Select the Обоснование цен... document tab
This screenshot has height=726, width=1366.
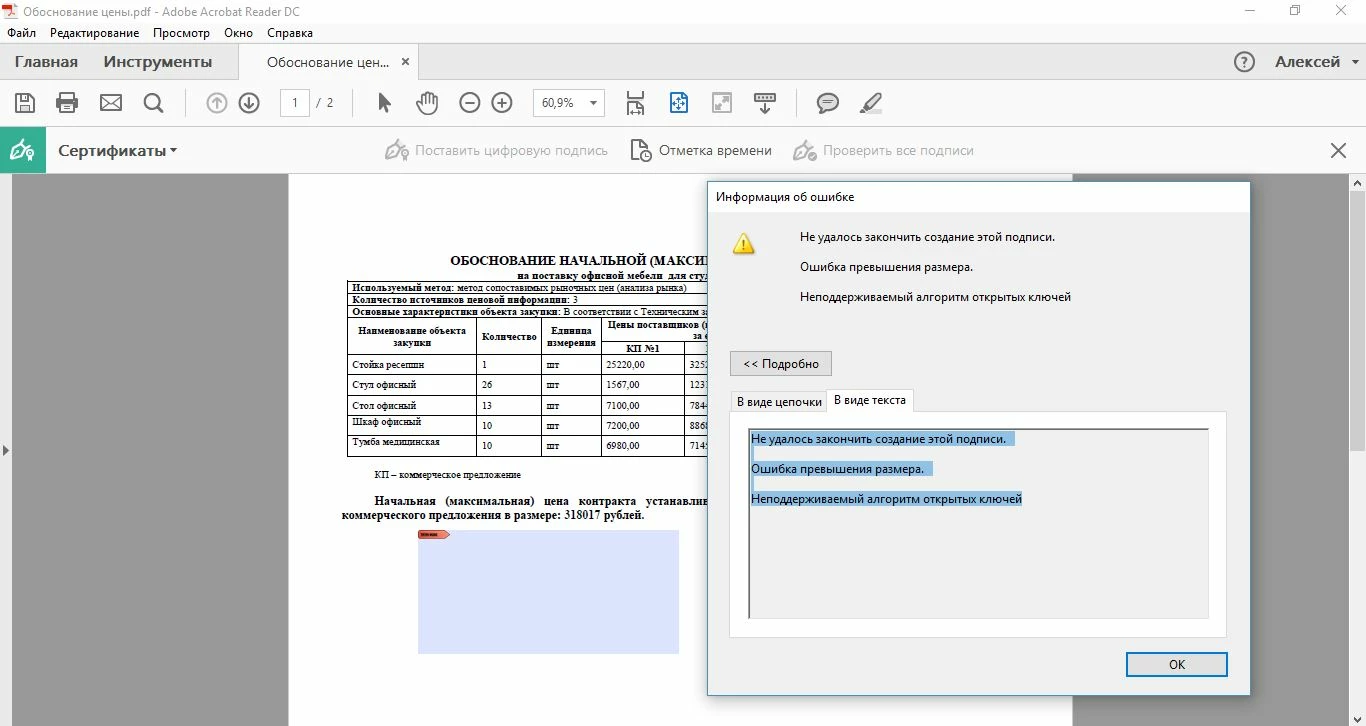click(x=327, y=62)
